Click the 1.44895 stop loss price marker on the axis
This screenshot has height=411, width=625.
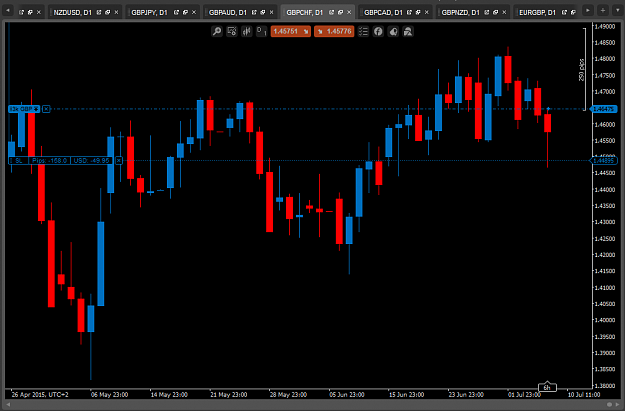pyautogui.click(x=603, y=161)
